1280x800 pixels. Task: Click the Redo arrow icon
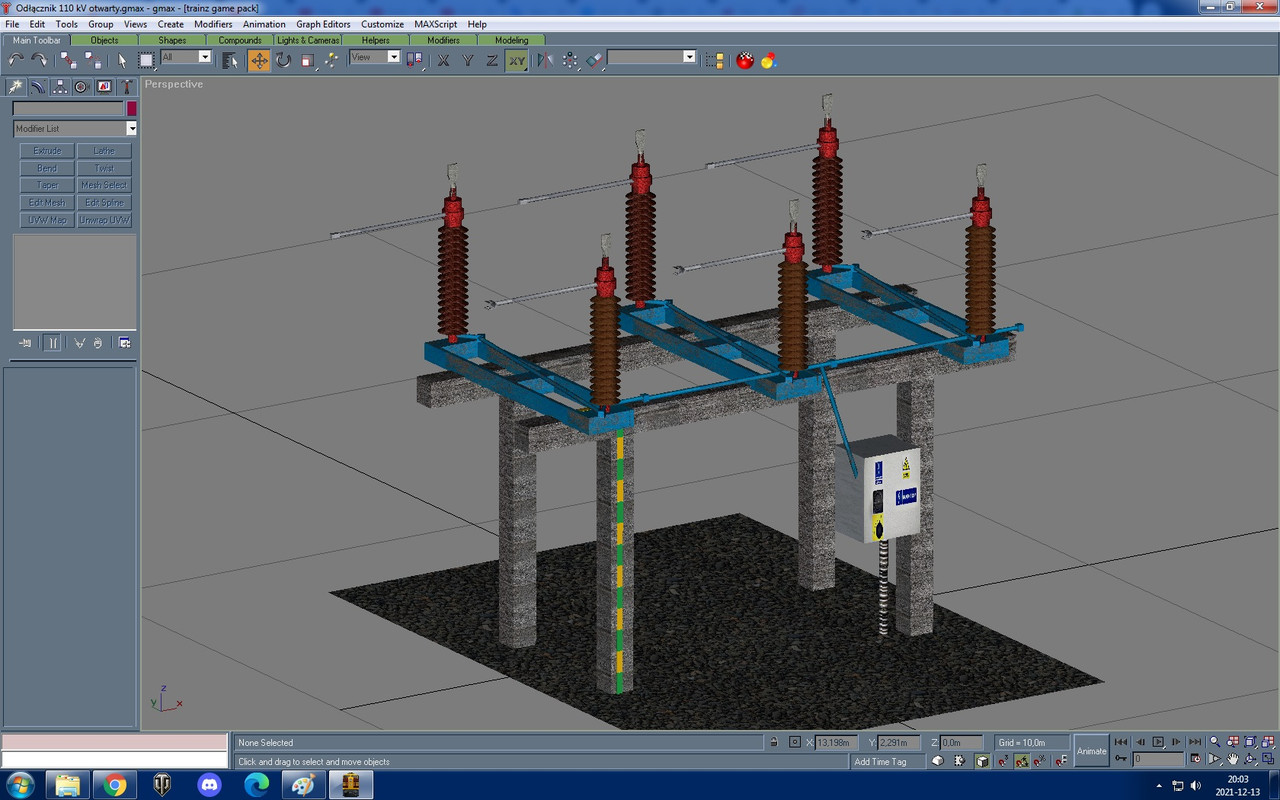[38, 60]
